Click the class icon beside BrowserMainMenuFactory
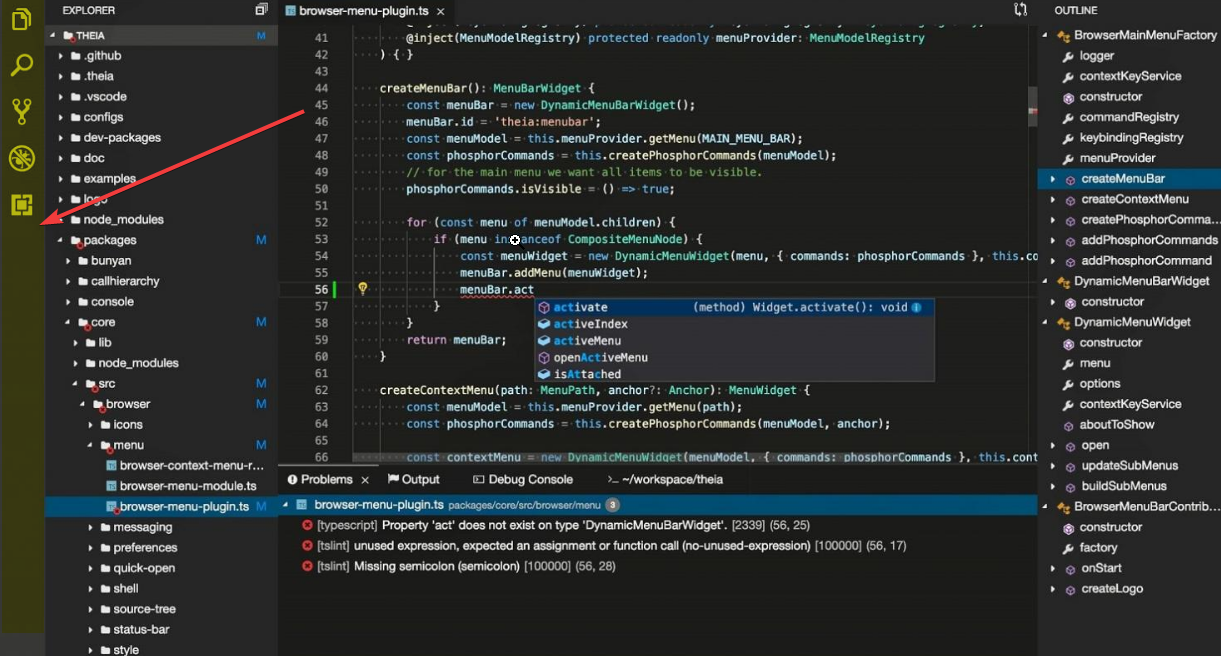Viewport: 1221px width, 656px height. tap(1063, 35)
